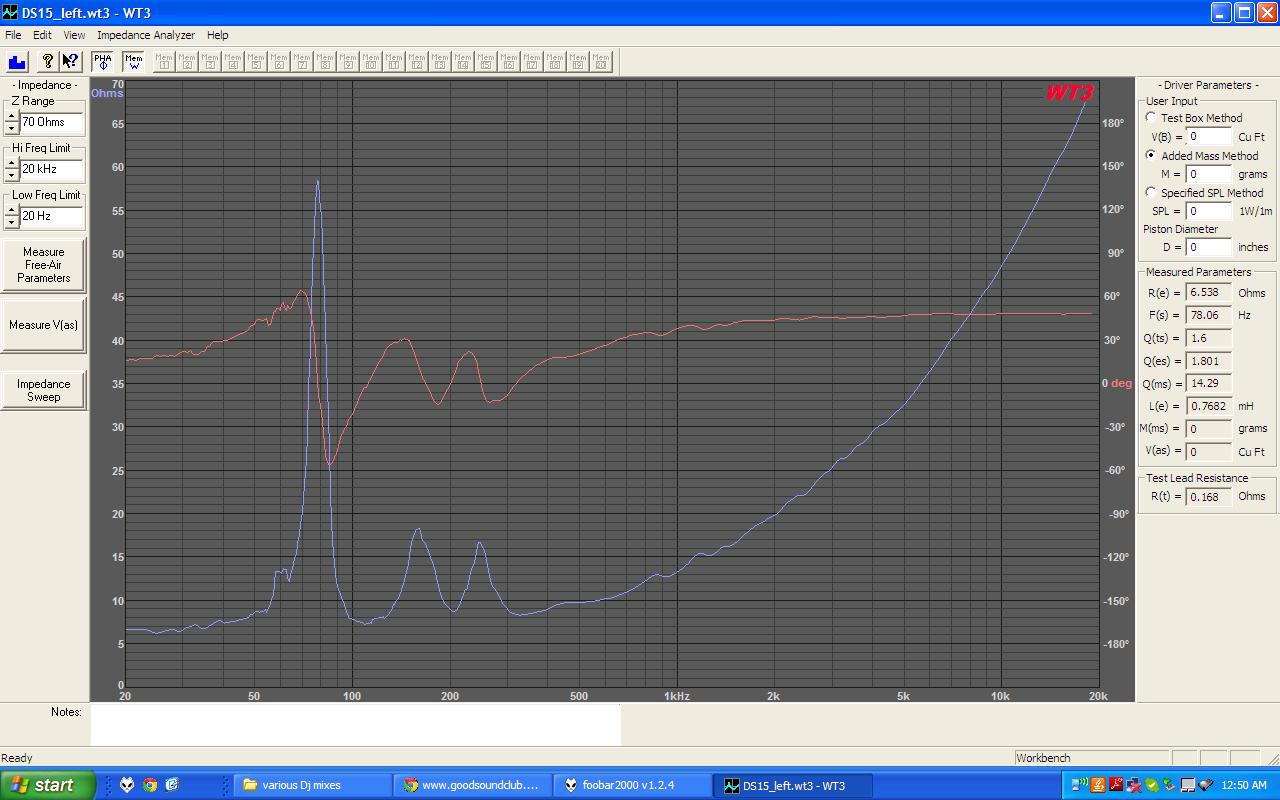Select the Mem 20 memory slot icon
Image resolution: width=1280 pixels, height=800 pixels.
pos(601,61)
